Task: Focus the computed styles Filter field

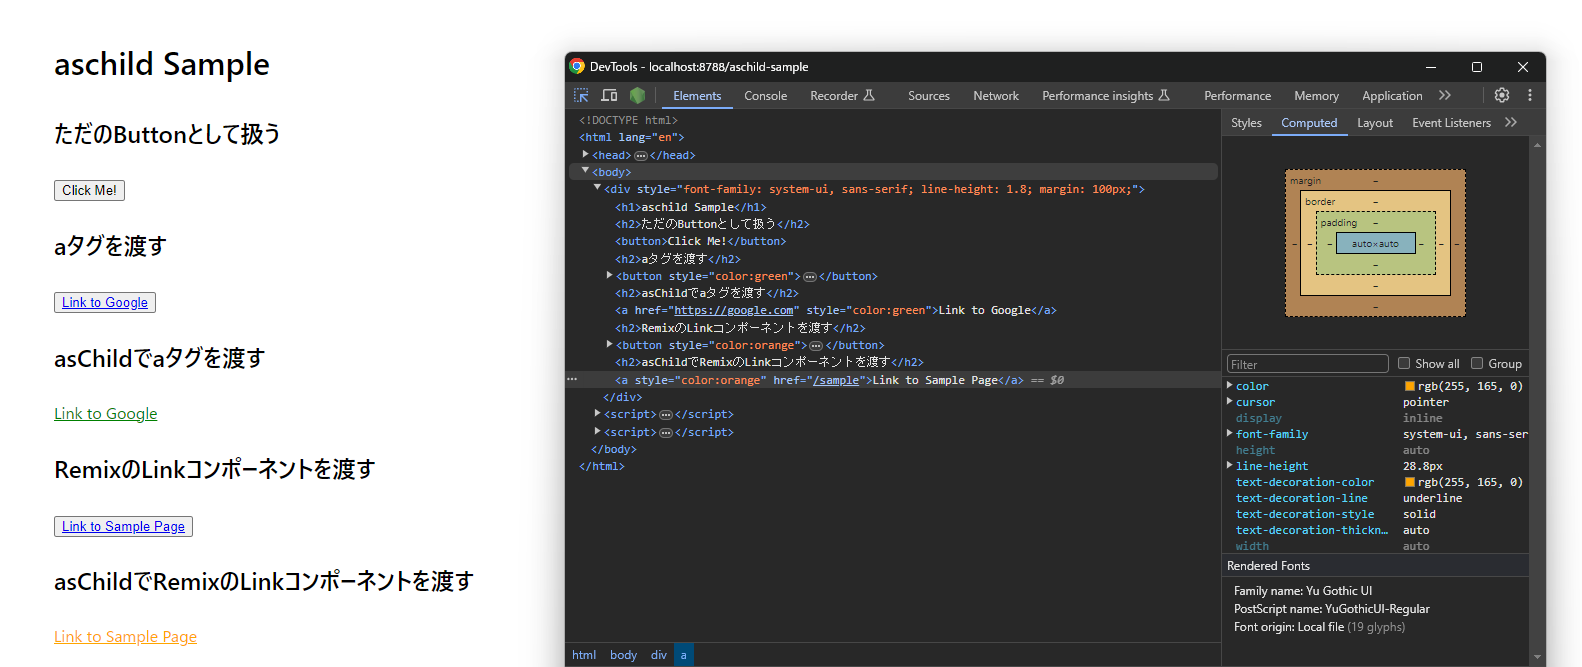Action: coord(1307,364)
